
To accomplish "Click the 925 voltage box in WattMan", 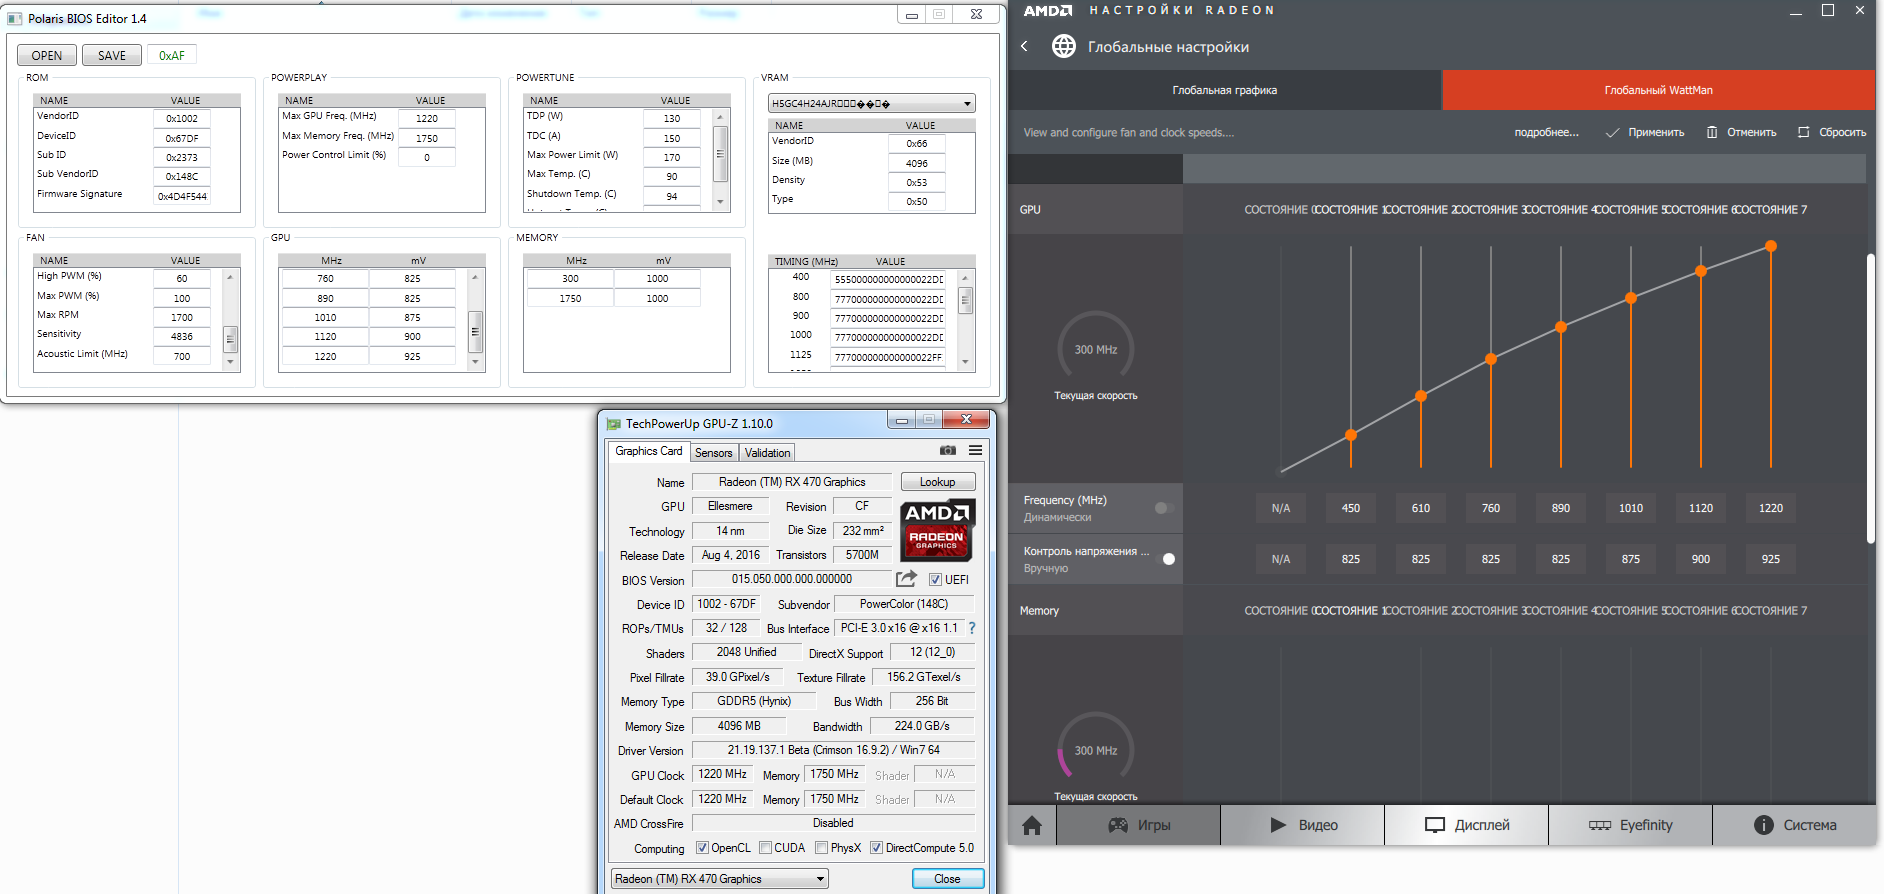I will click(x=1771, y=559).
